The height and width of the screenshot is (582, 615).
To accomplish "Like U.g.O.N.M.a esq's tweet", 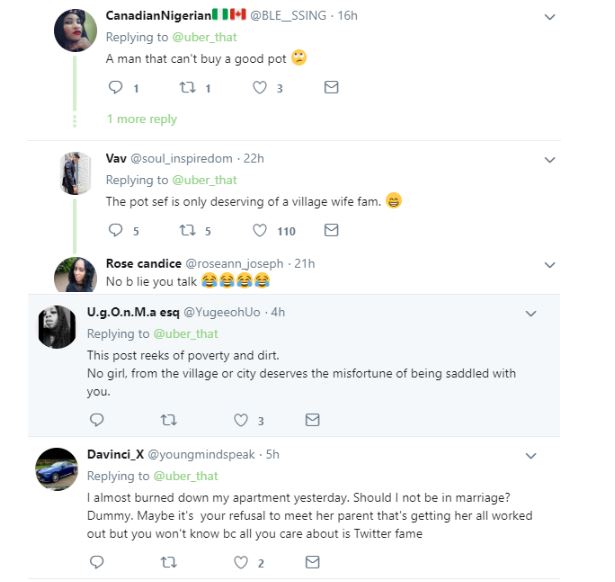I will point(240,420).
